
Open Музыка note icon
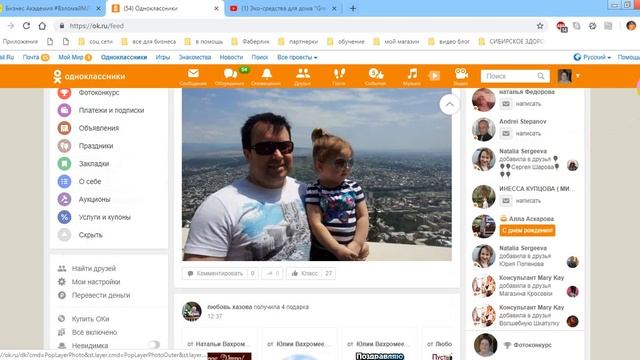[x=412, y=74]
